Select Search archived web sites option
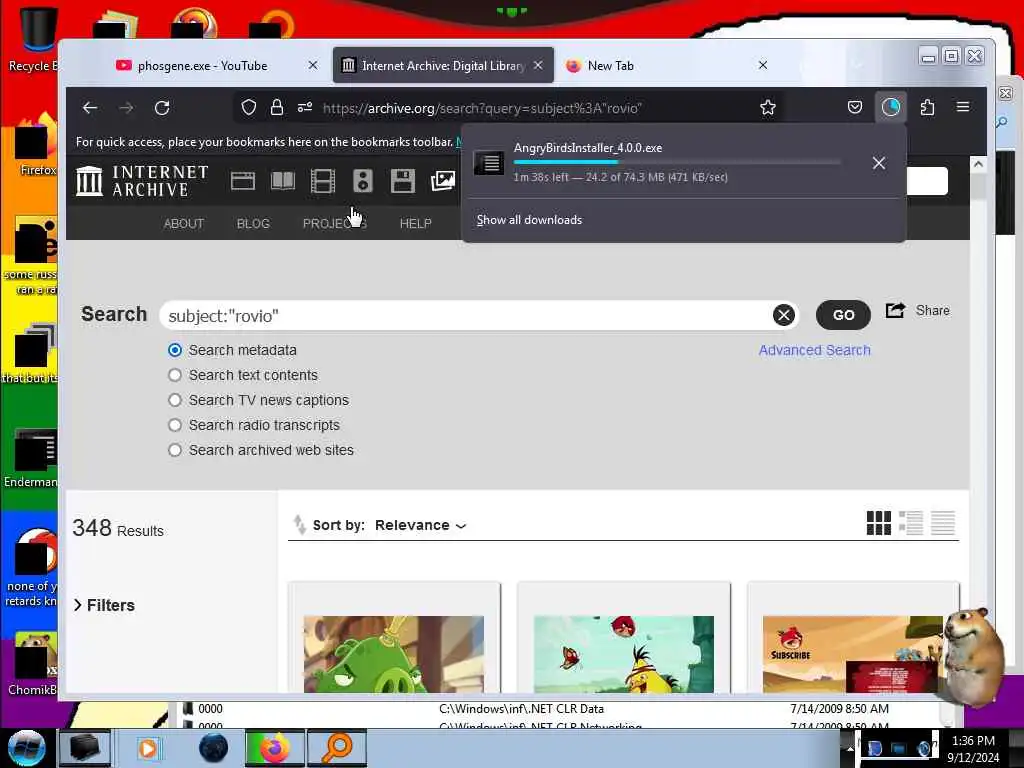1024x768 pixels. (x=175, y=450)
